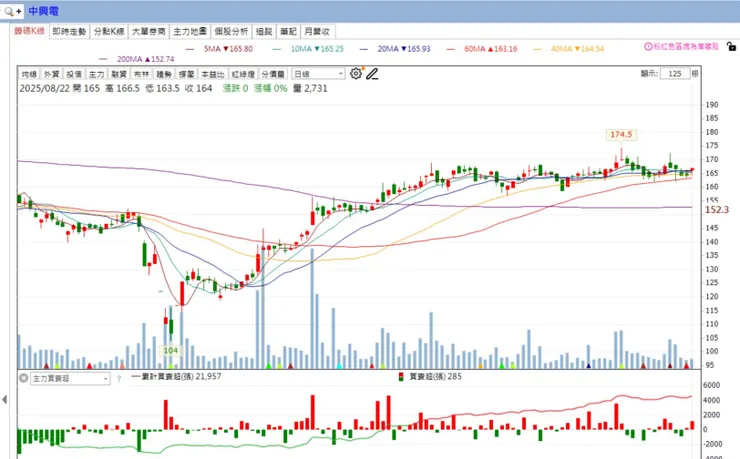Screen dimensions: 740x459
Task: Click the 174.5 high price label
Action: 621,134
